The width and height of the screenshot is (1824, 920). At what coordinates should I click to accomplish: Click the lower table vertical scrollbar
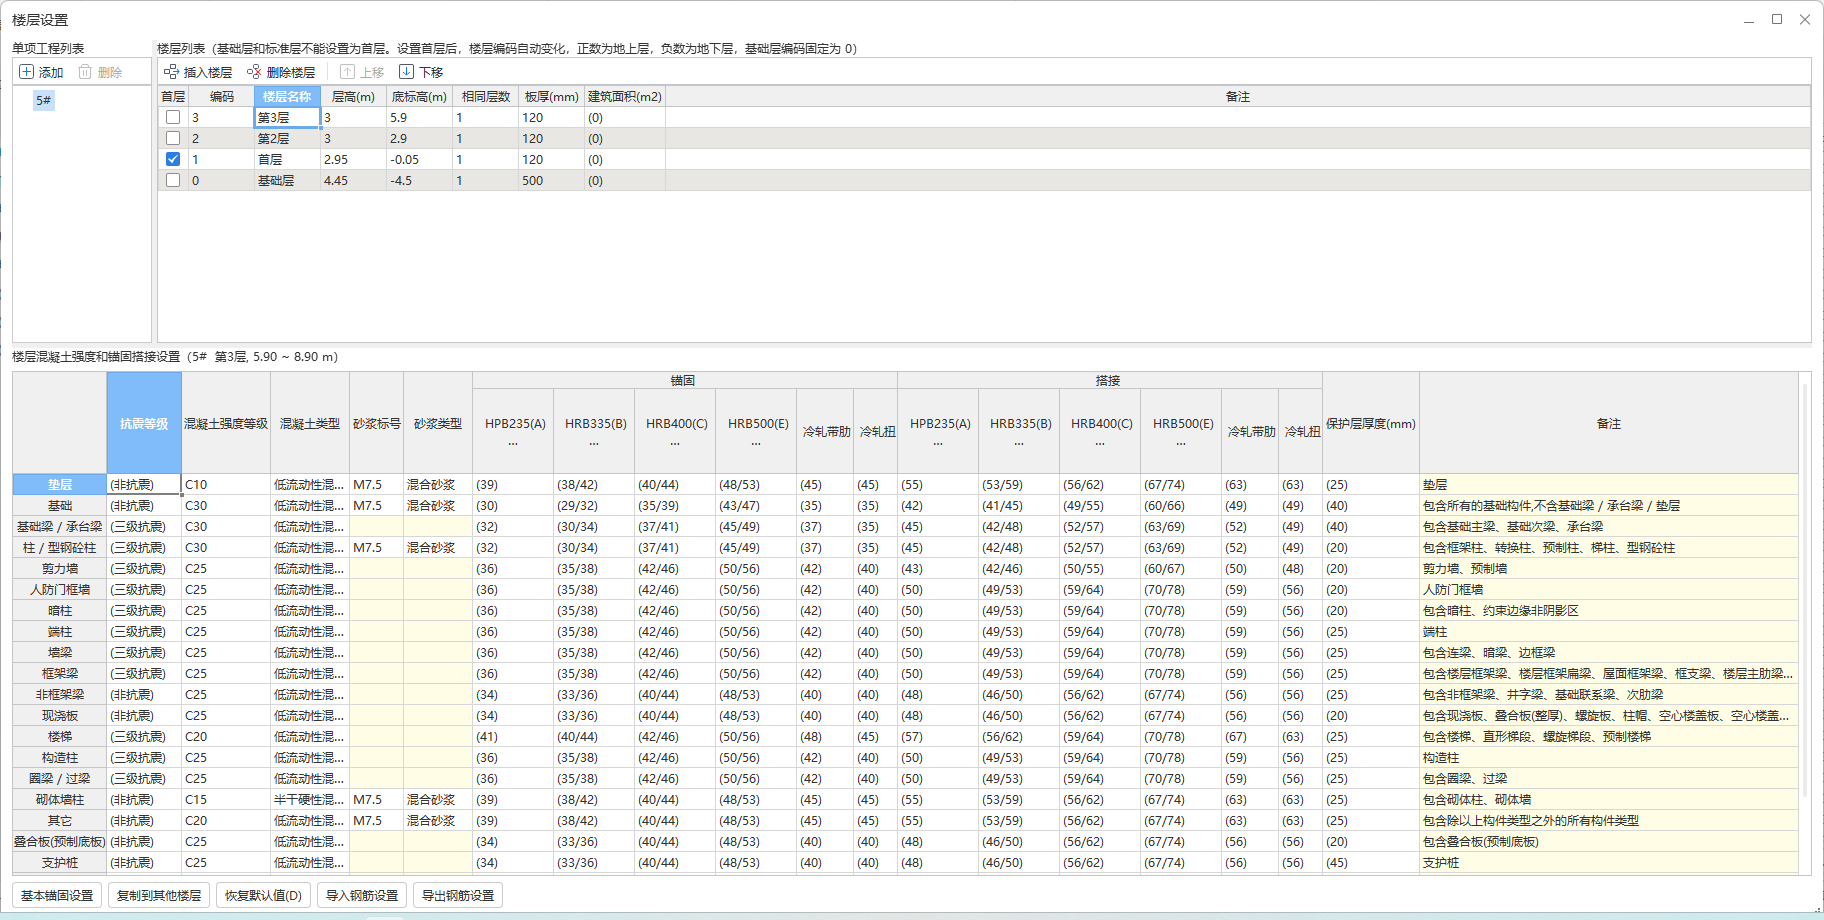(x=1805, y=590)
